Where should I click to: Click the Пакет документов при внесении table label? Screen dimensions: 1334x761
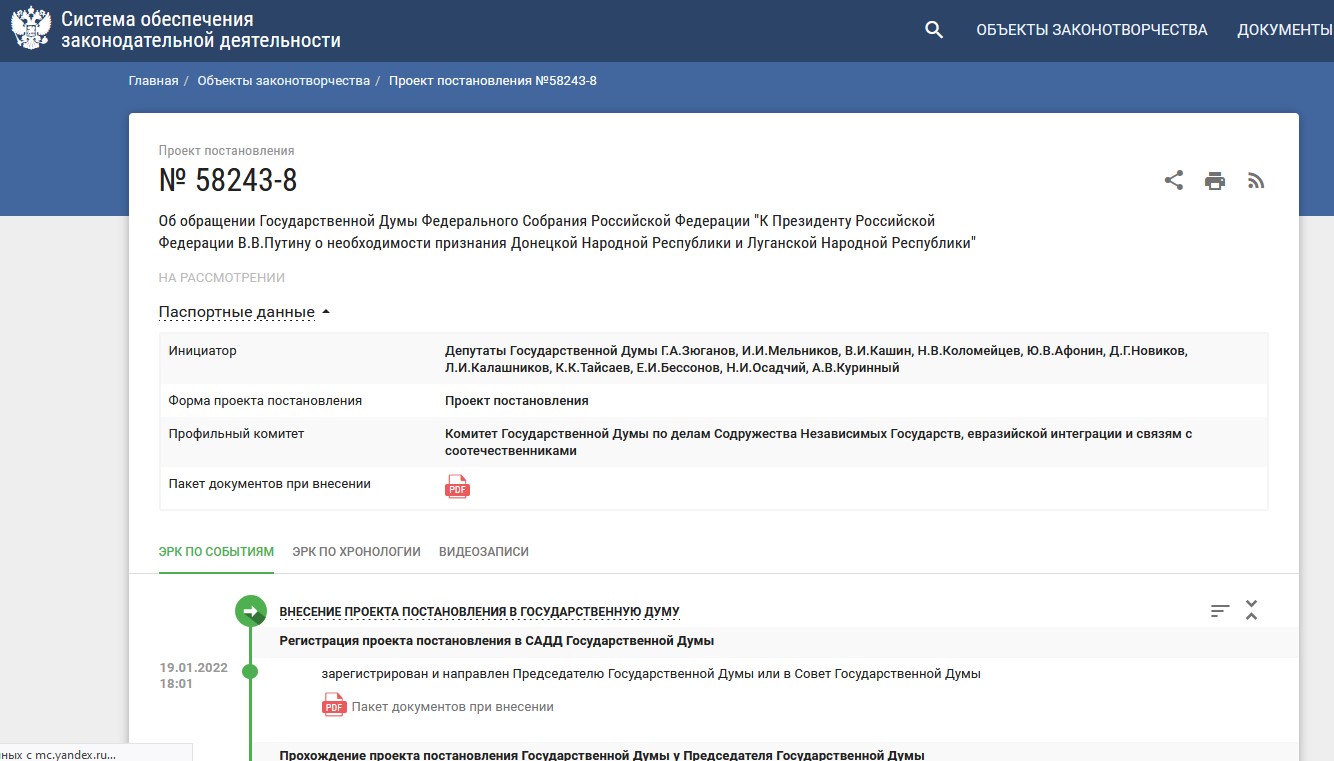pyautogui.click(x=270, y=483)
